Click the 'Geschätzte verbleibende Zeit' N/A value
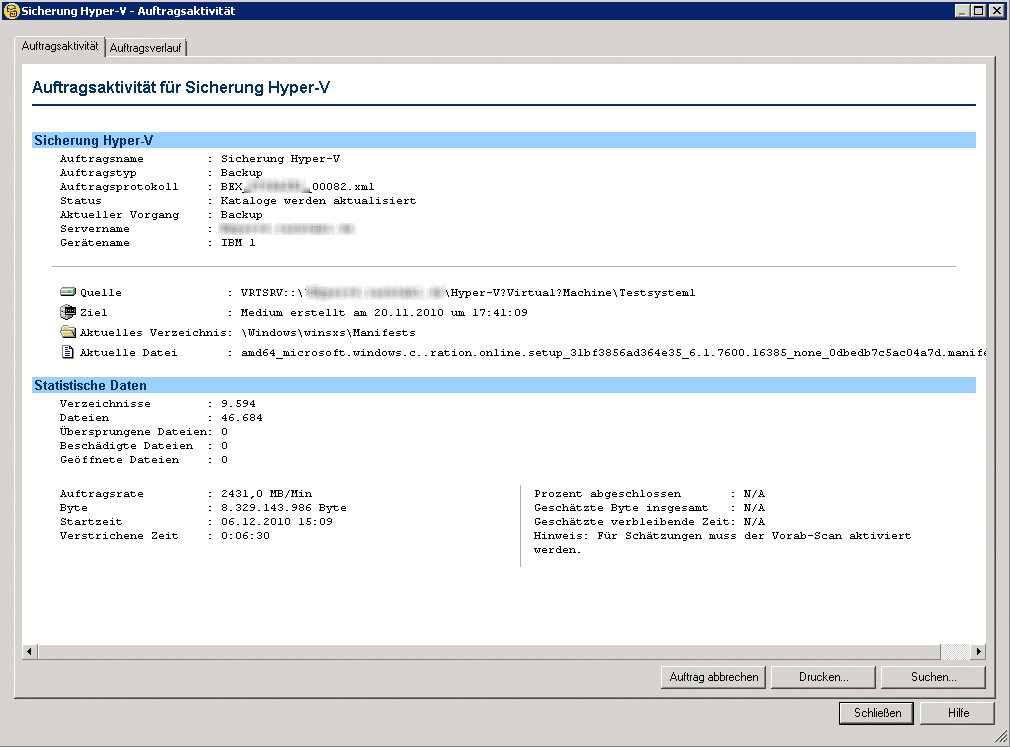Viewport: 1010px width, 747px height. coord(754,522)
